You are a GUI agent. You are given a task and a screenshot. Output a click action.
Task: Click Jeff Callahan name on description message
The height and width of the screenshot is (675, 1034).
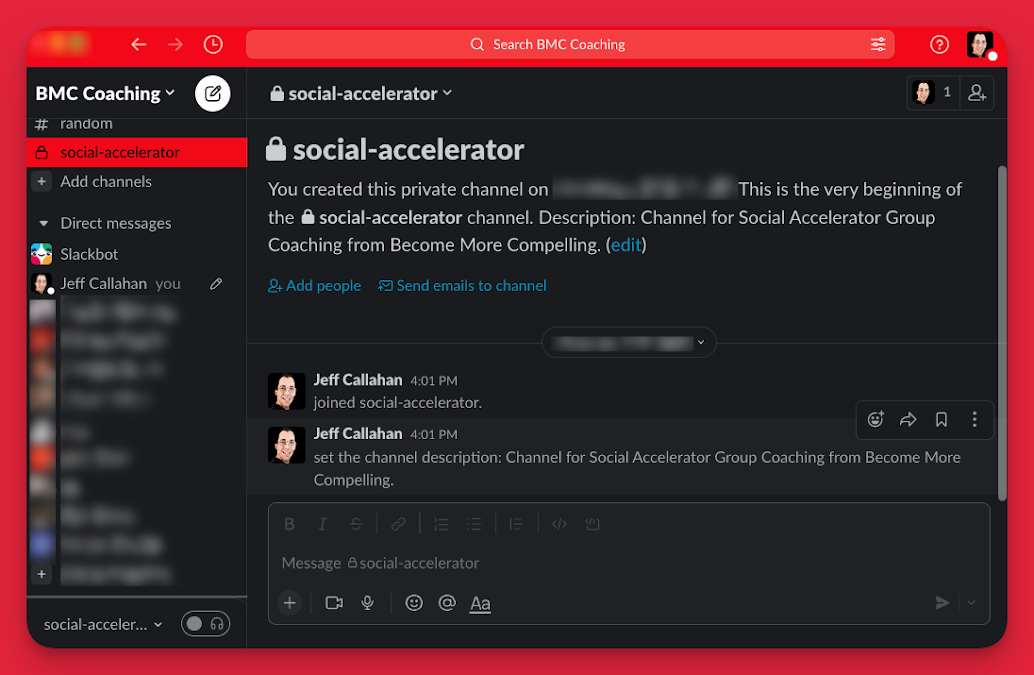tap(357, 433)
